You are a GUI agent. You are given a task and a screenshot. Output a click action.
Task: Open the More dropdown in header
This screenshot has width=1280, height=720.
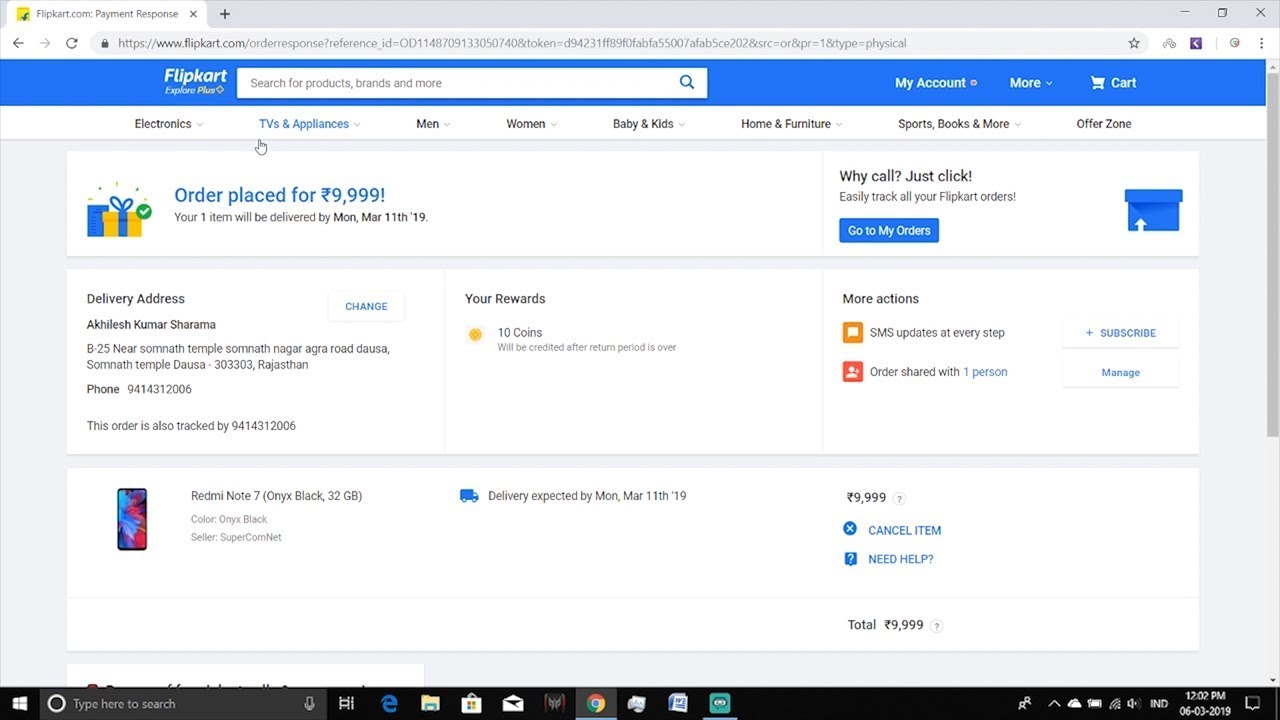tap(1031, 83)
